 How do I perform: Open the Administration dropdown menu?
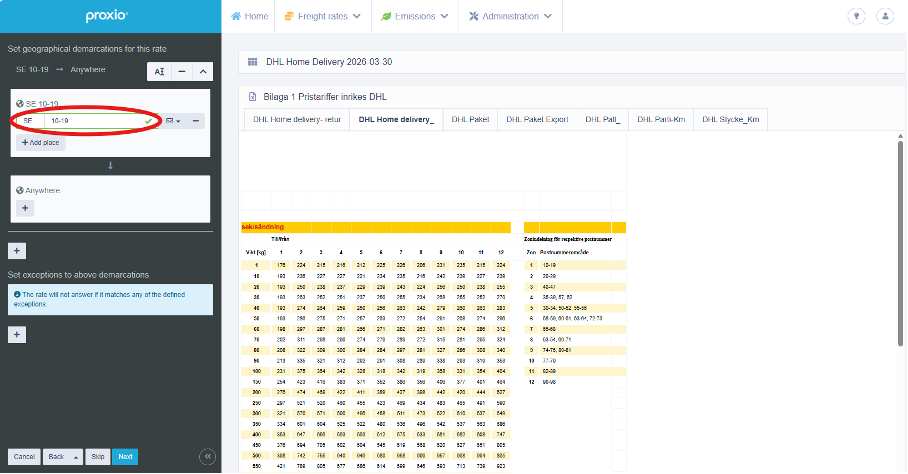pos(510,16)
